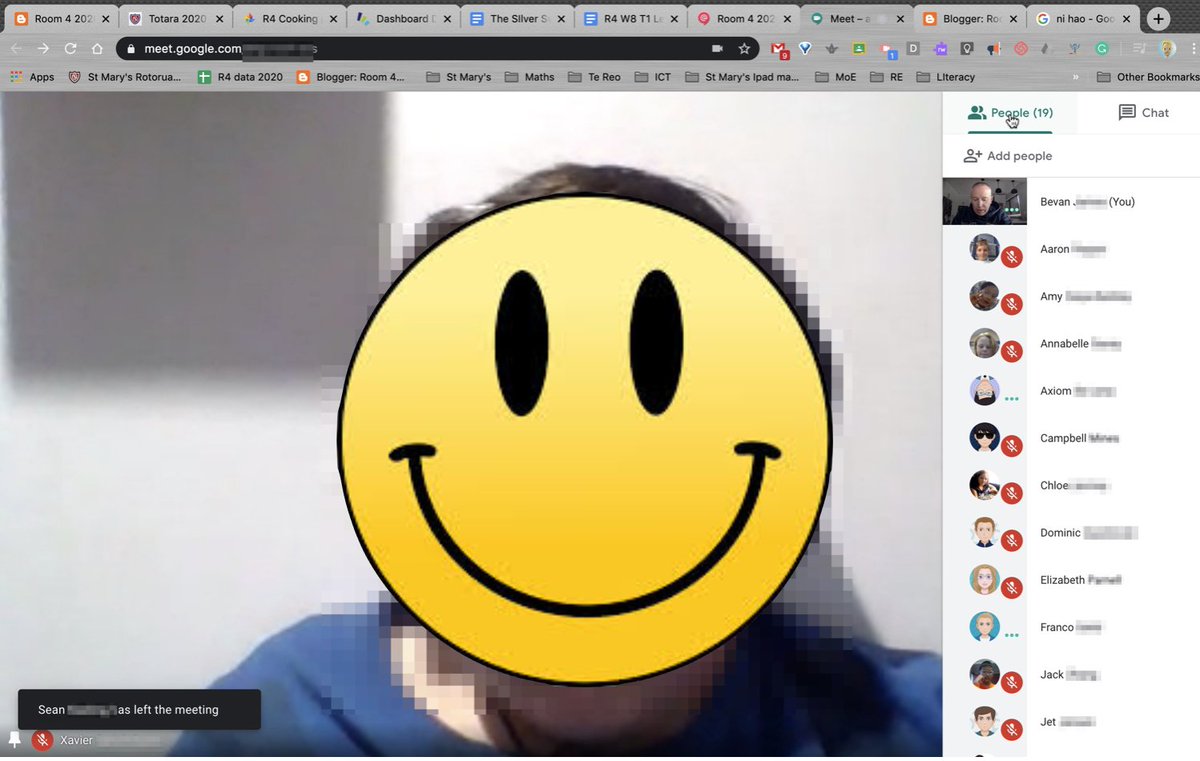Reload the current page
Image resolution: width=1200 pixels, height=761 pixels.
[70, 48]
